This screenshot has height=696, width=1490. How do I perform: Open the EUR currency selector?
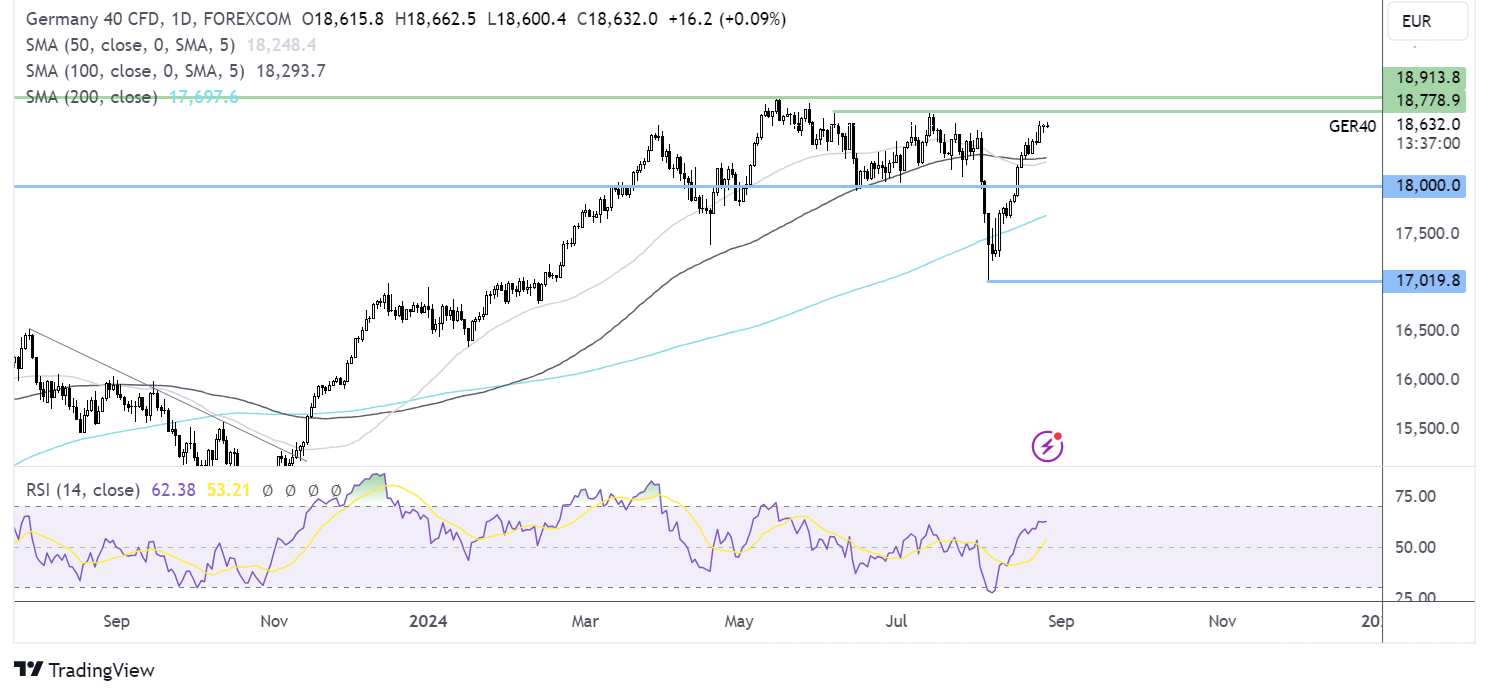point(1425,20)
